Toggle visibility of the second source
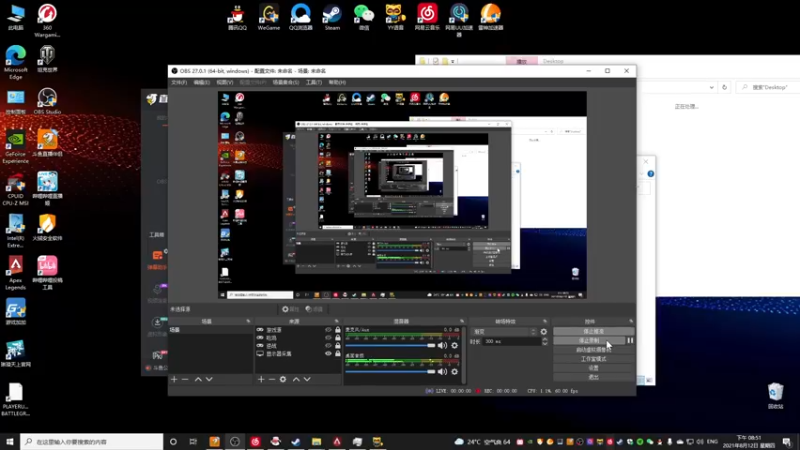Viewport: 800px width, 450px height. pyautogui.click(x=328, y=338)
